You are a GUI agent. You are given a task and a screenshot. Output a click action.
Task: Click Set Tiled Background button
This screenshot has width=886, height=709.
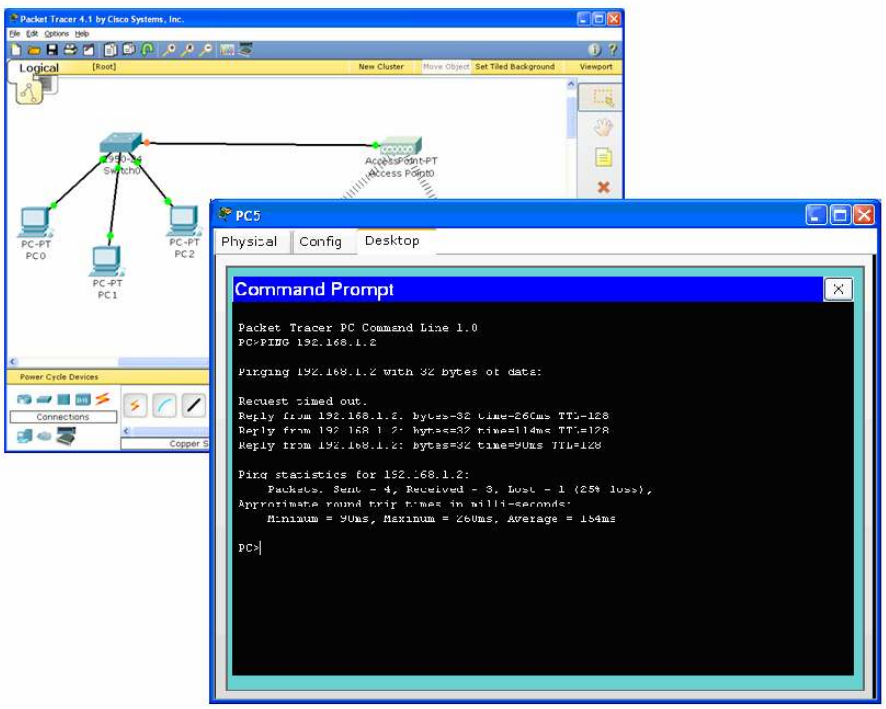point(514,67)
